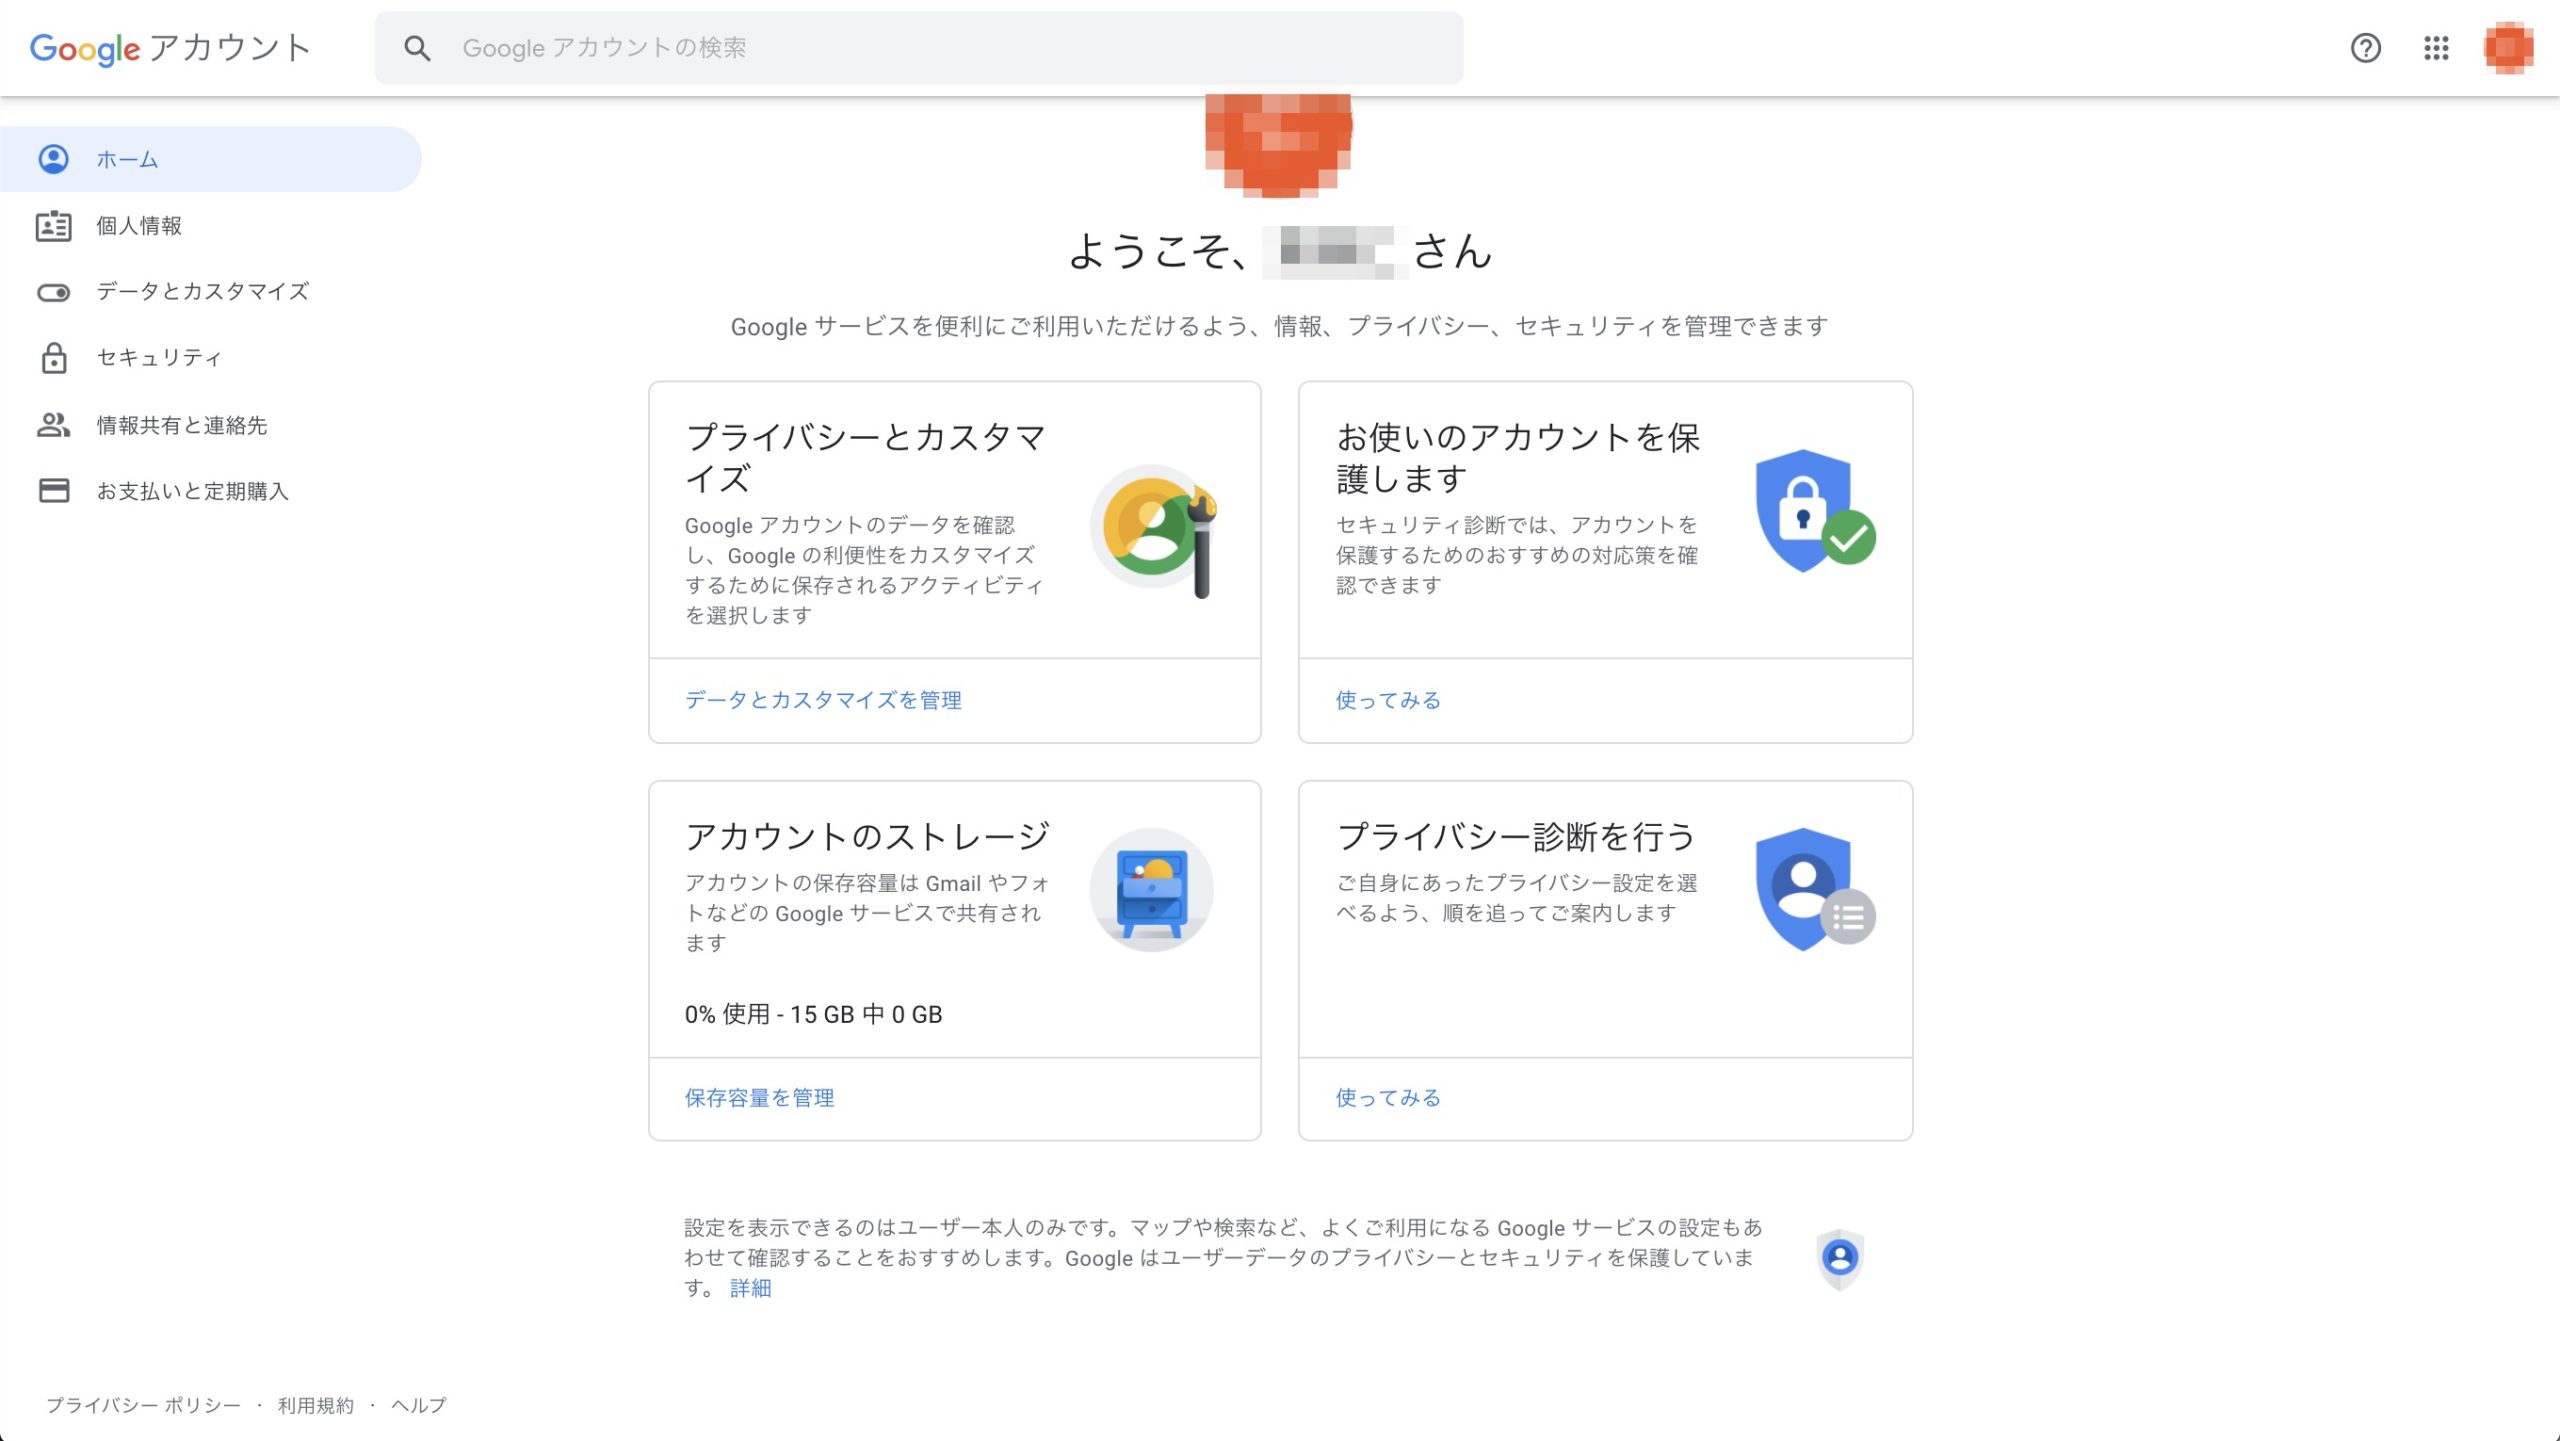Open データとカスタマイズ in the sidebar
The height and width of the screenshot is (1441, 2560).
pyautogui.click(x=211, y=292)
